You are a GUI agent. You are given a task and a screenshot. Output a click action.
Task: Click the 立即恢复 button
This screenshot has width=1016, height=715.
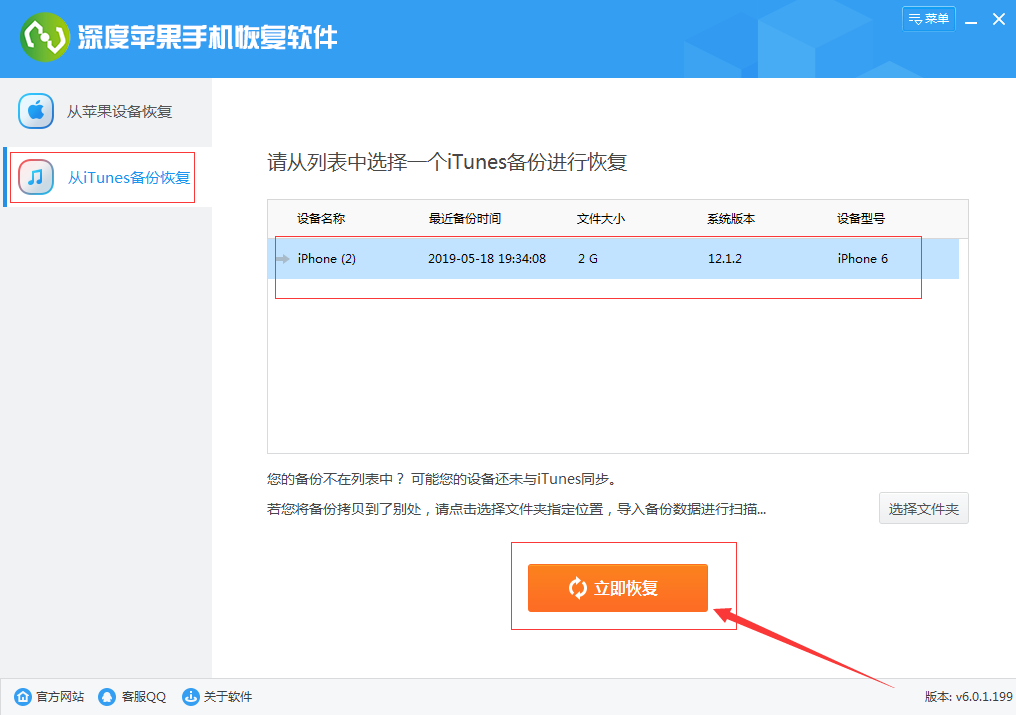tap(618, 588)
